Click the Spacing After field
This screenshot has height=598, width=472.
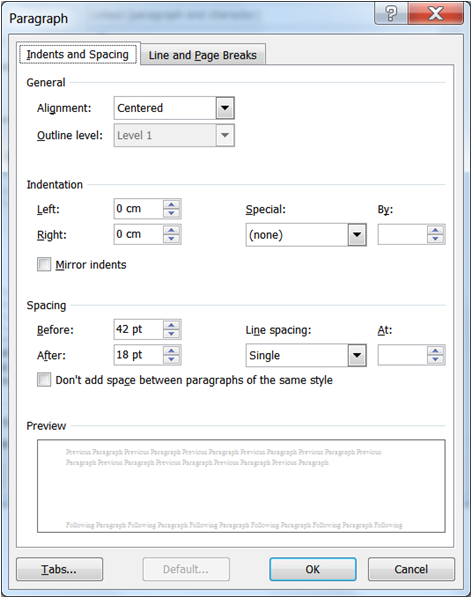click(139, 355)
